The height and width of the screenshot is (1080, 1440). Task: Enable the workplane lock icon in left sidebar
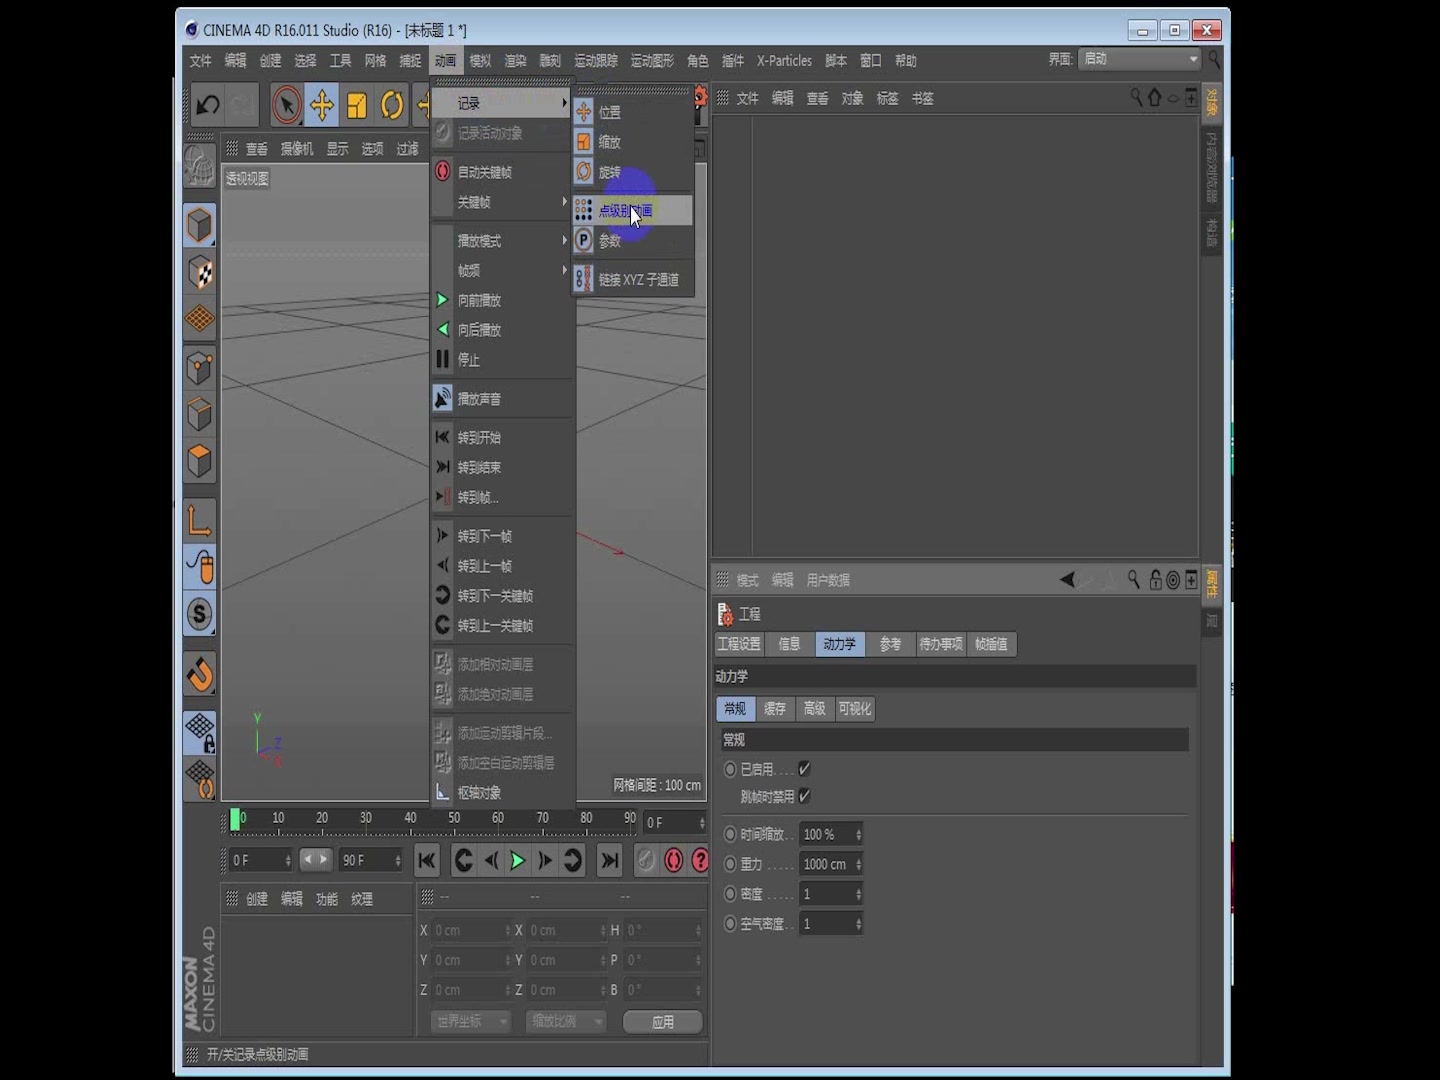(199, 732)
